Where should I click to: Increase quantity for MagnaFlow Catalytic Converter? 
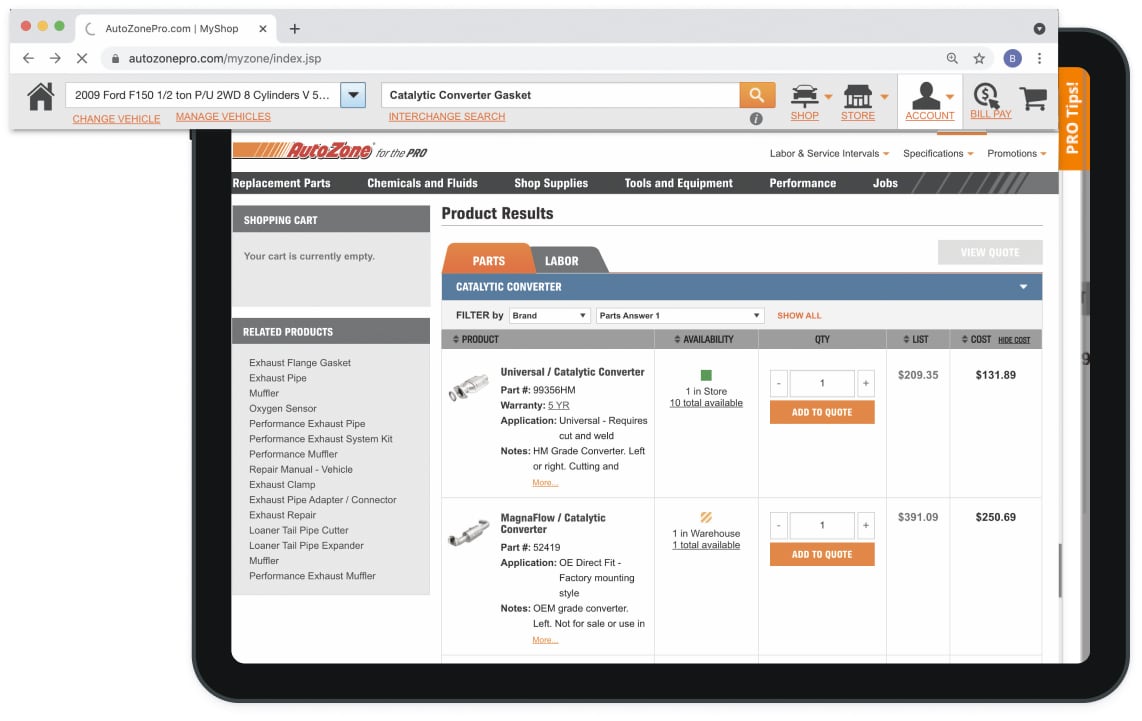coord(866,525)
